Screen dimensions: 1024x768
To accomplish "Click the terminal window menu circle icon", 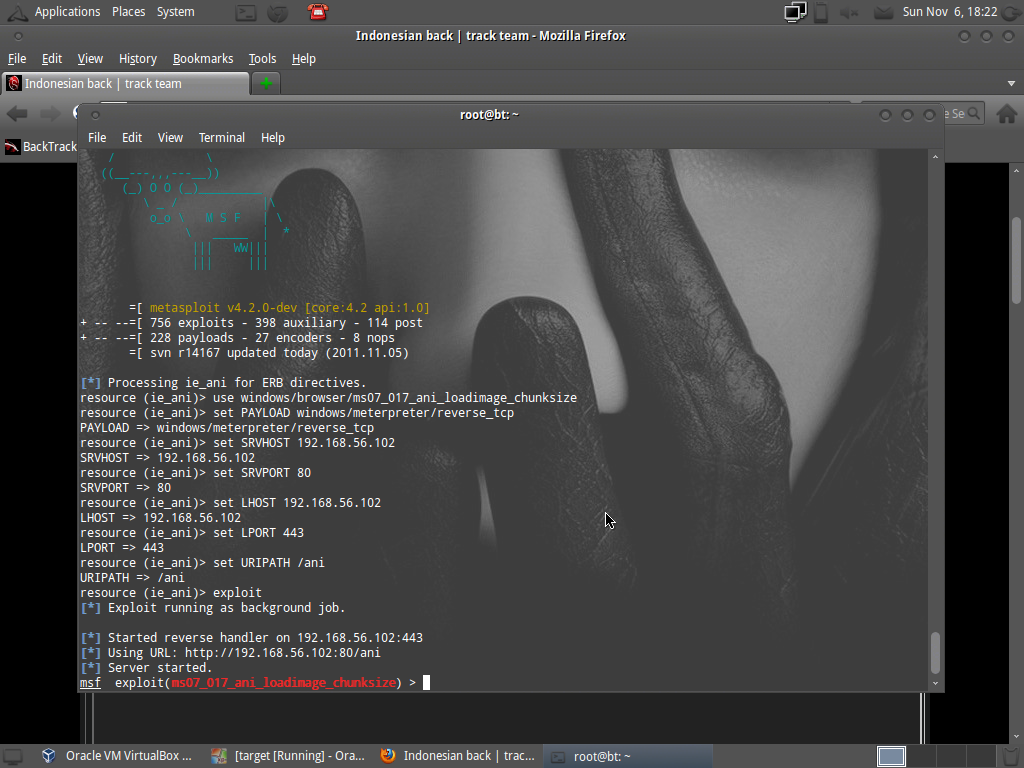I will tap(95, 115).
